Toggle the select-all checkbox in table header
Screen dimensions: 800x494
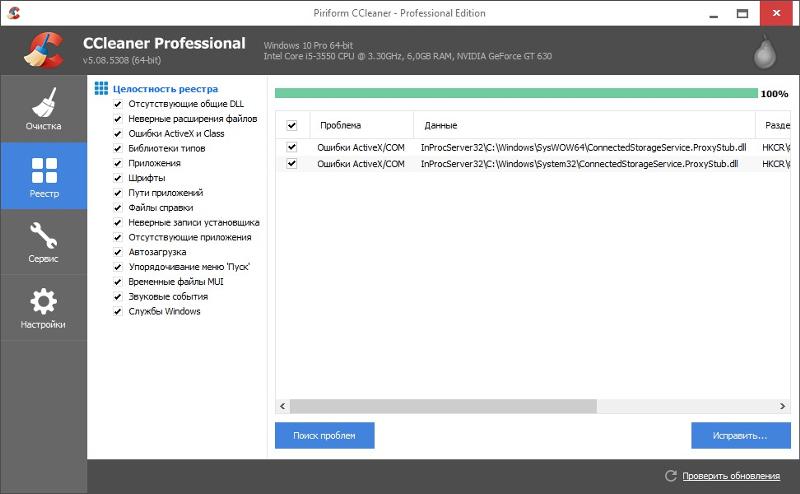292,125
